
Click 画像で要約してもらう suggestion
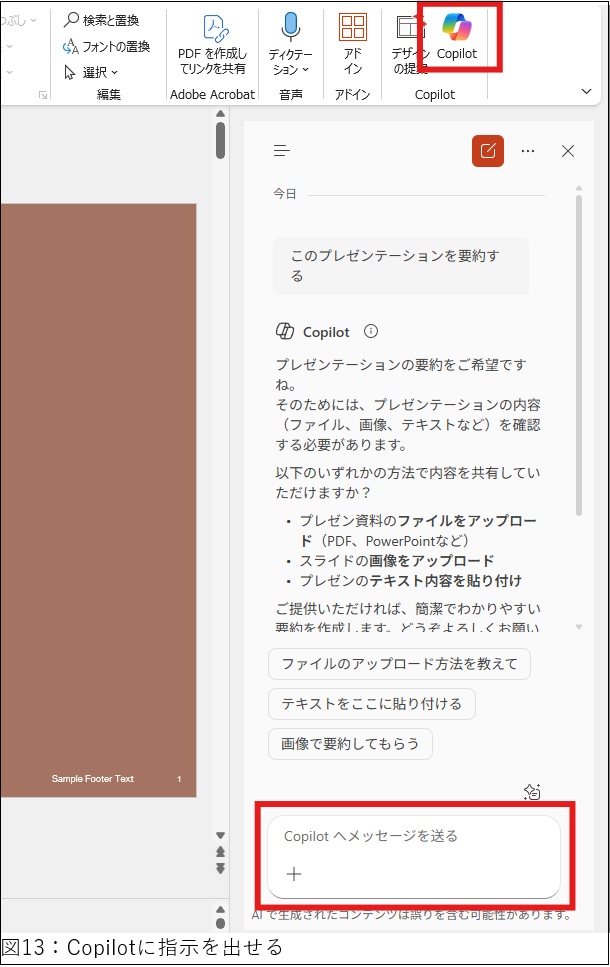[350, 744]
